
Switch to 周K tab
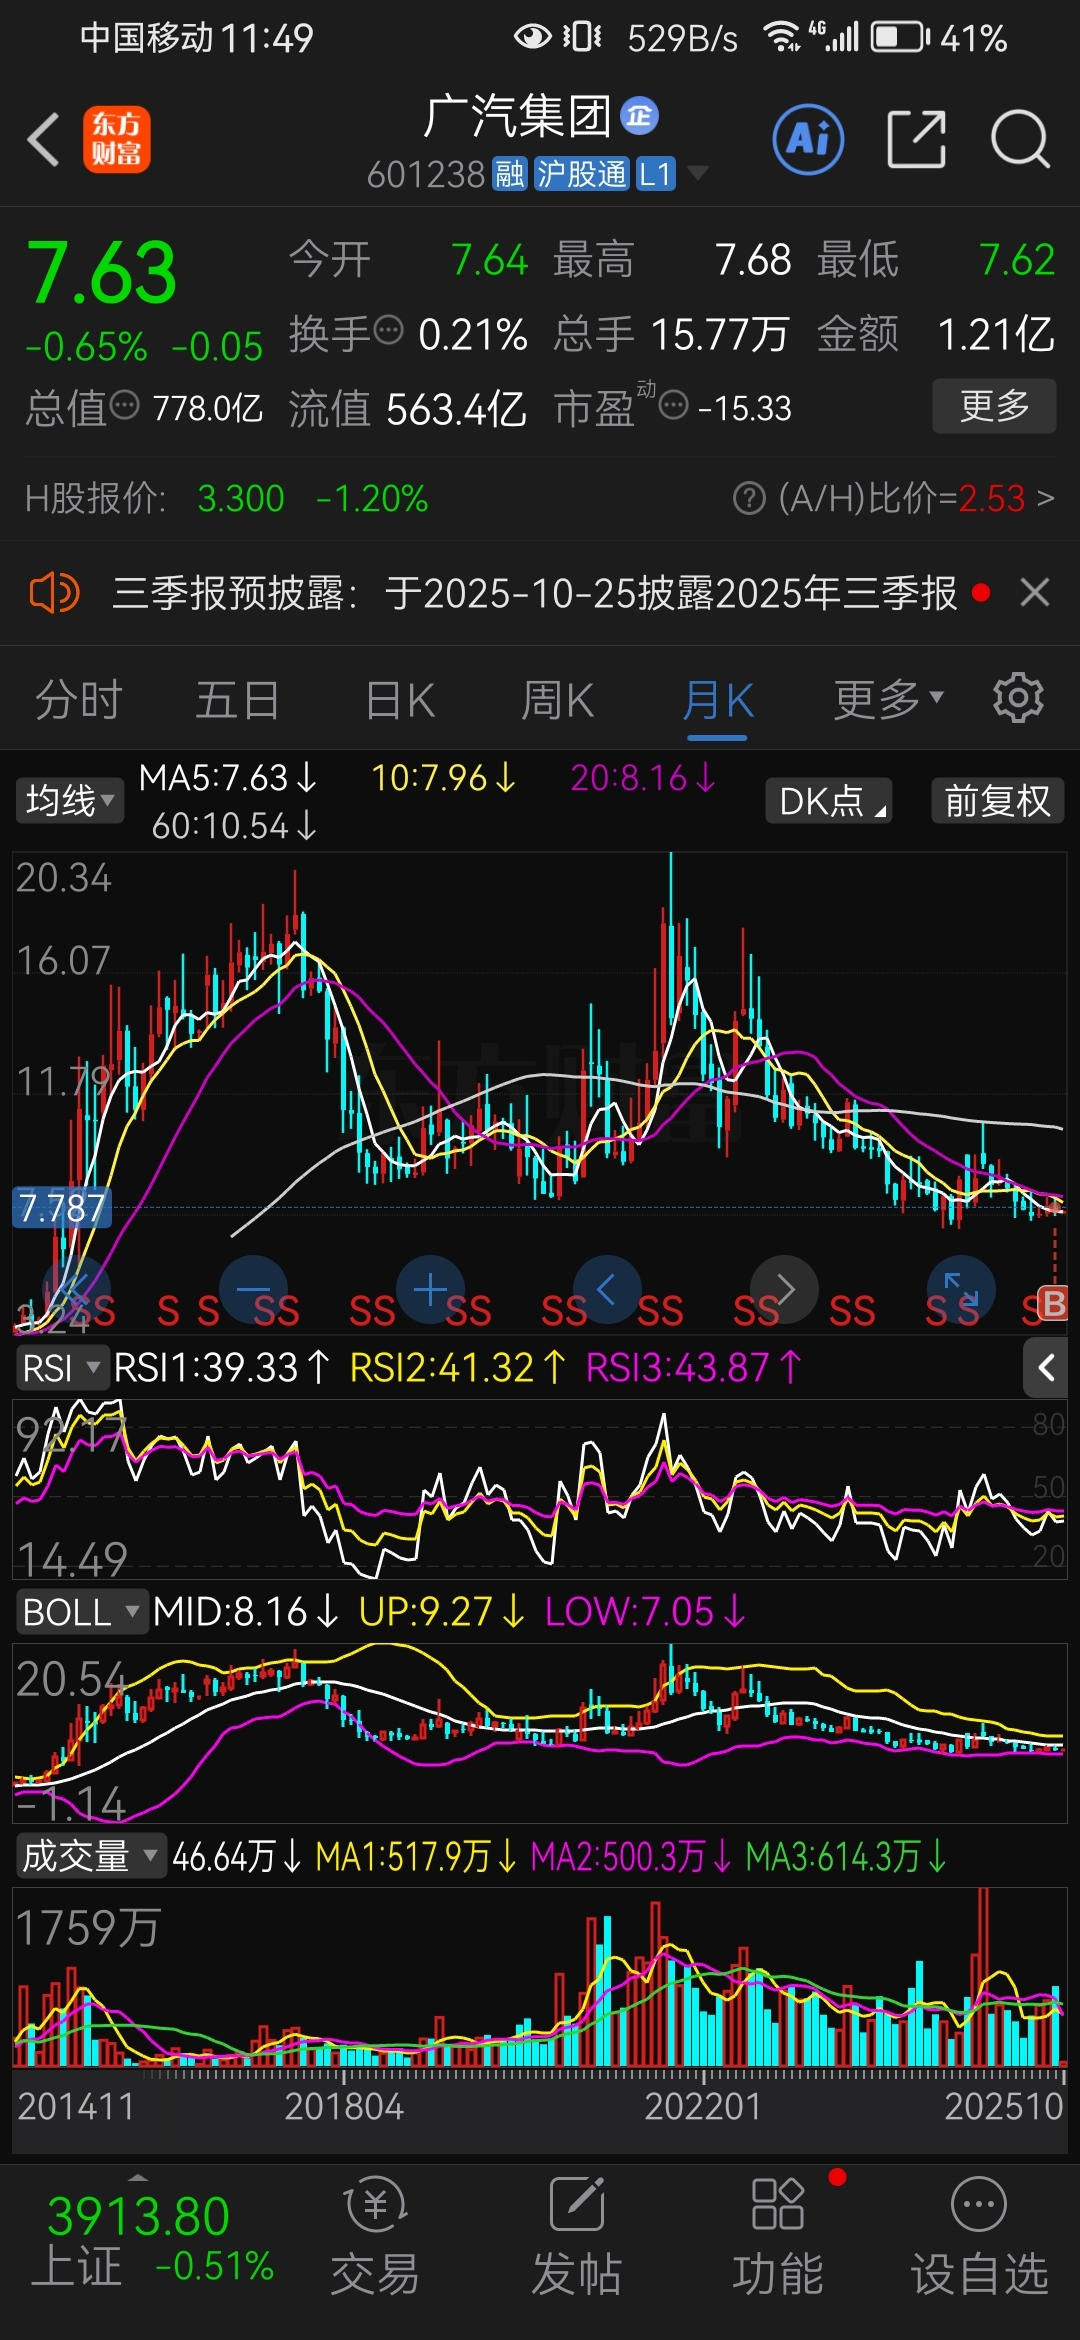(x=558, y=698)
